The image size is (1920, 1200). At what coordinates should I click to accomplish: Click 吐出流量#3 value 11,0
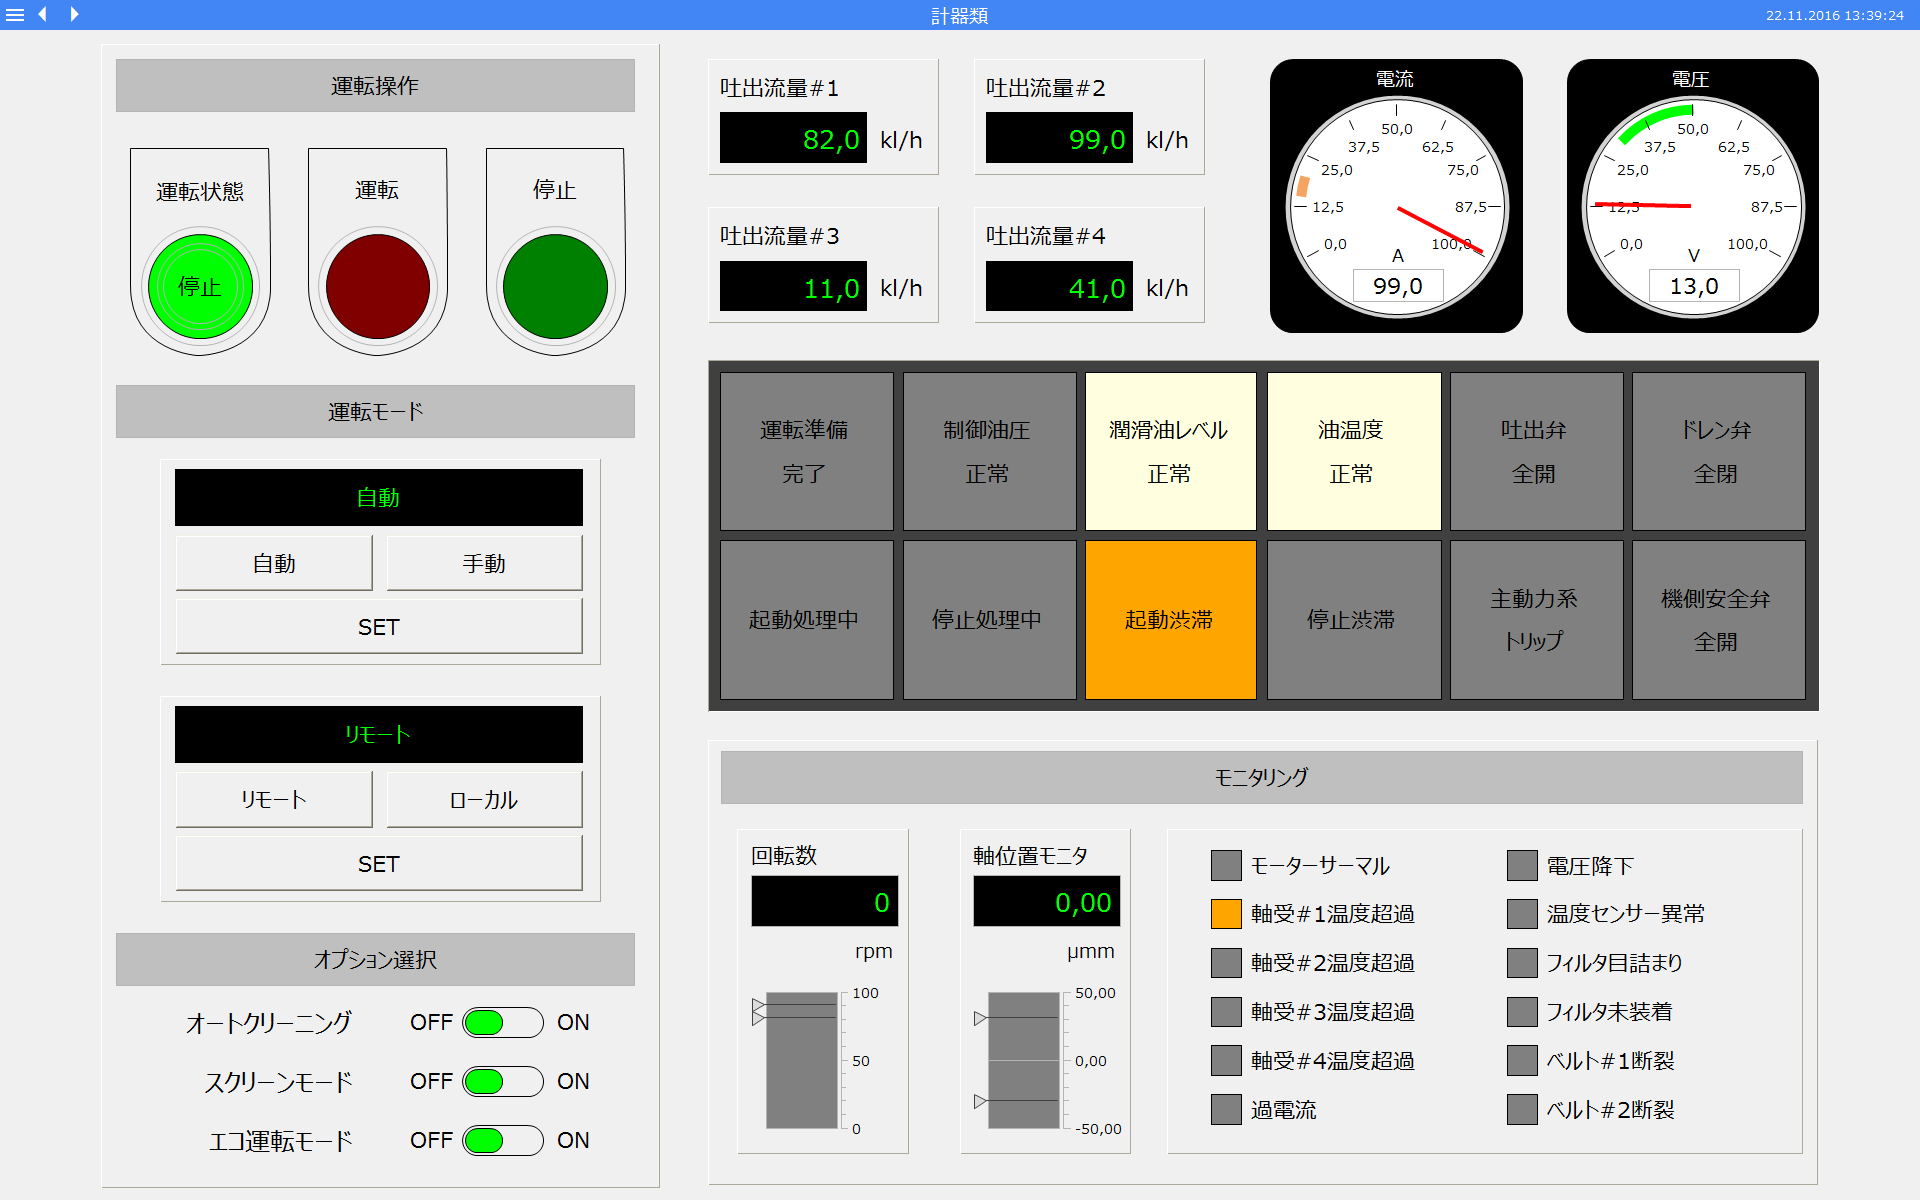pos(793,287)
